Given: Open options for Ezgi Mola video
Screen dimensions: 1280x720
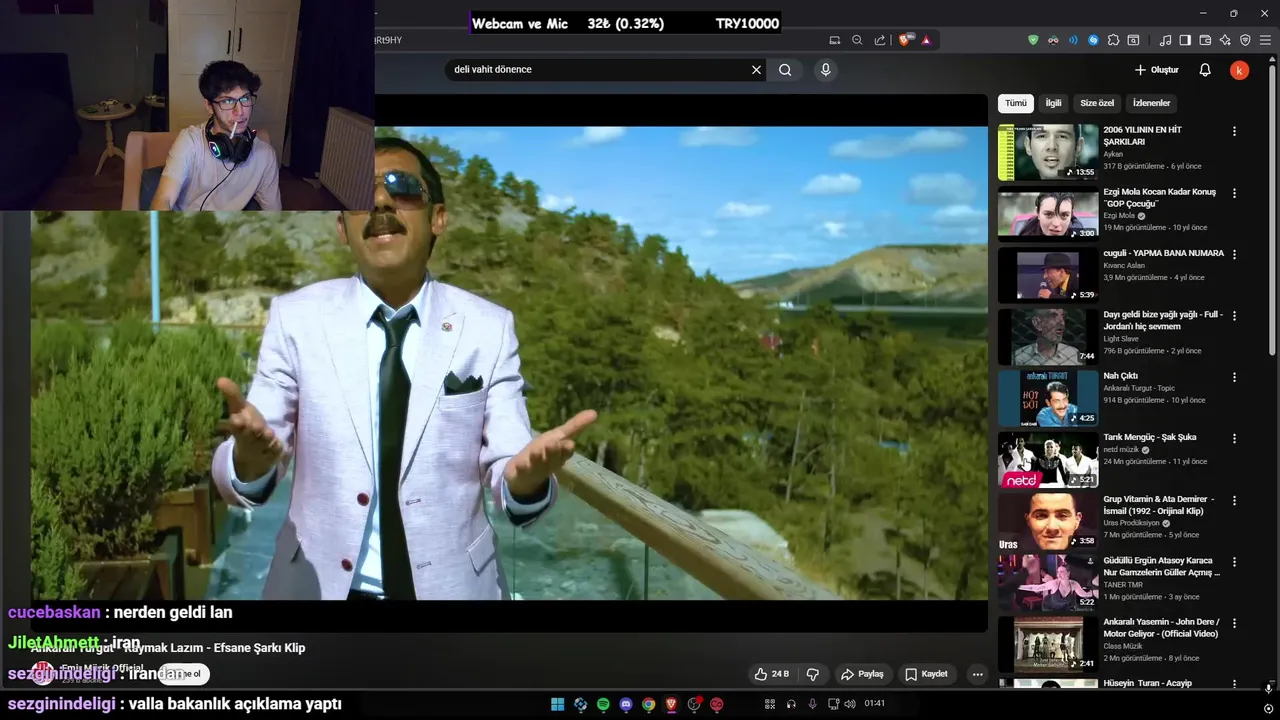Looking at the screenshot, I should 1234,193.
